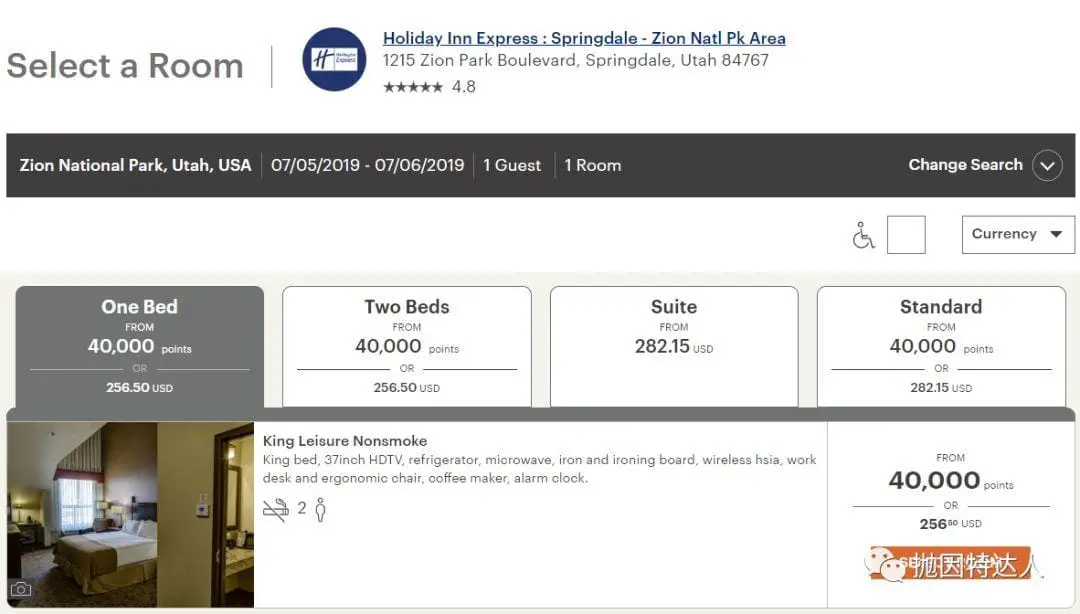
Task: Click the 256.50 USD room rate price
Action: point(951,524)
